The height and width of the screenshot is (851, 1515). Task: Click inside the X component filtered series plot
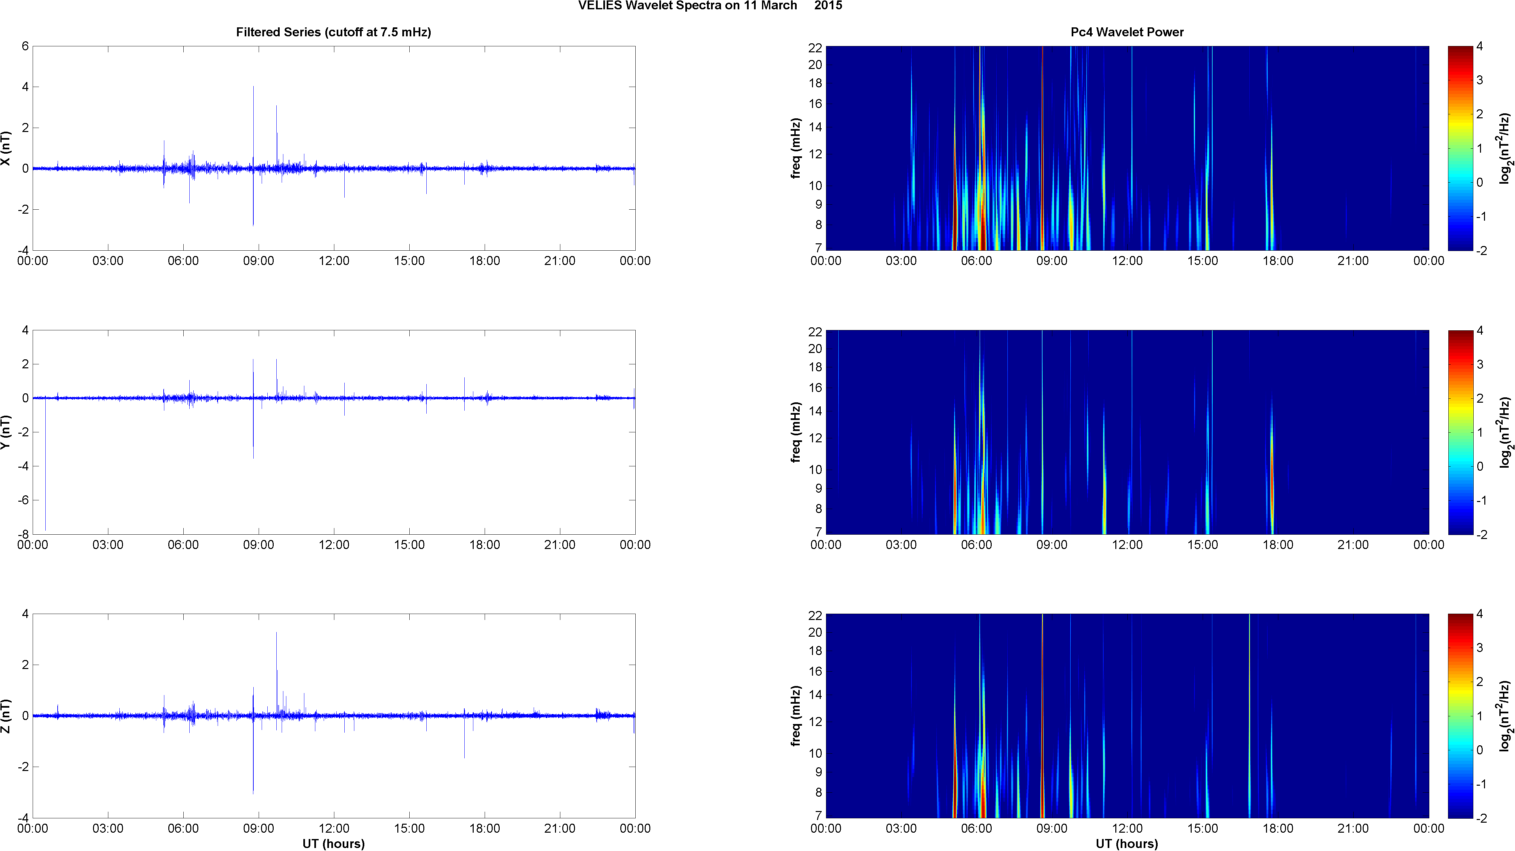tap(334, 148)
